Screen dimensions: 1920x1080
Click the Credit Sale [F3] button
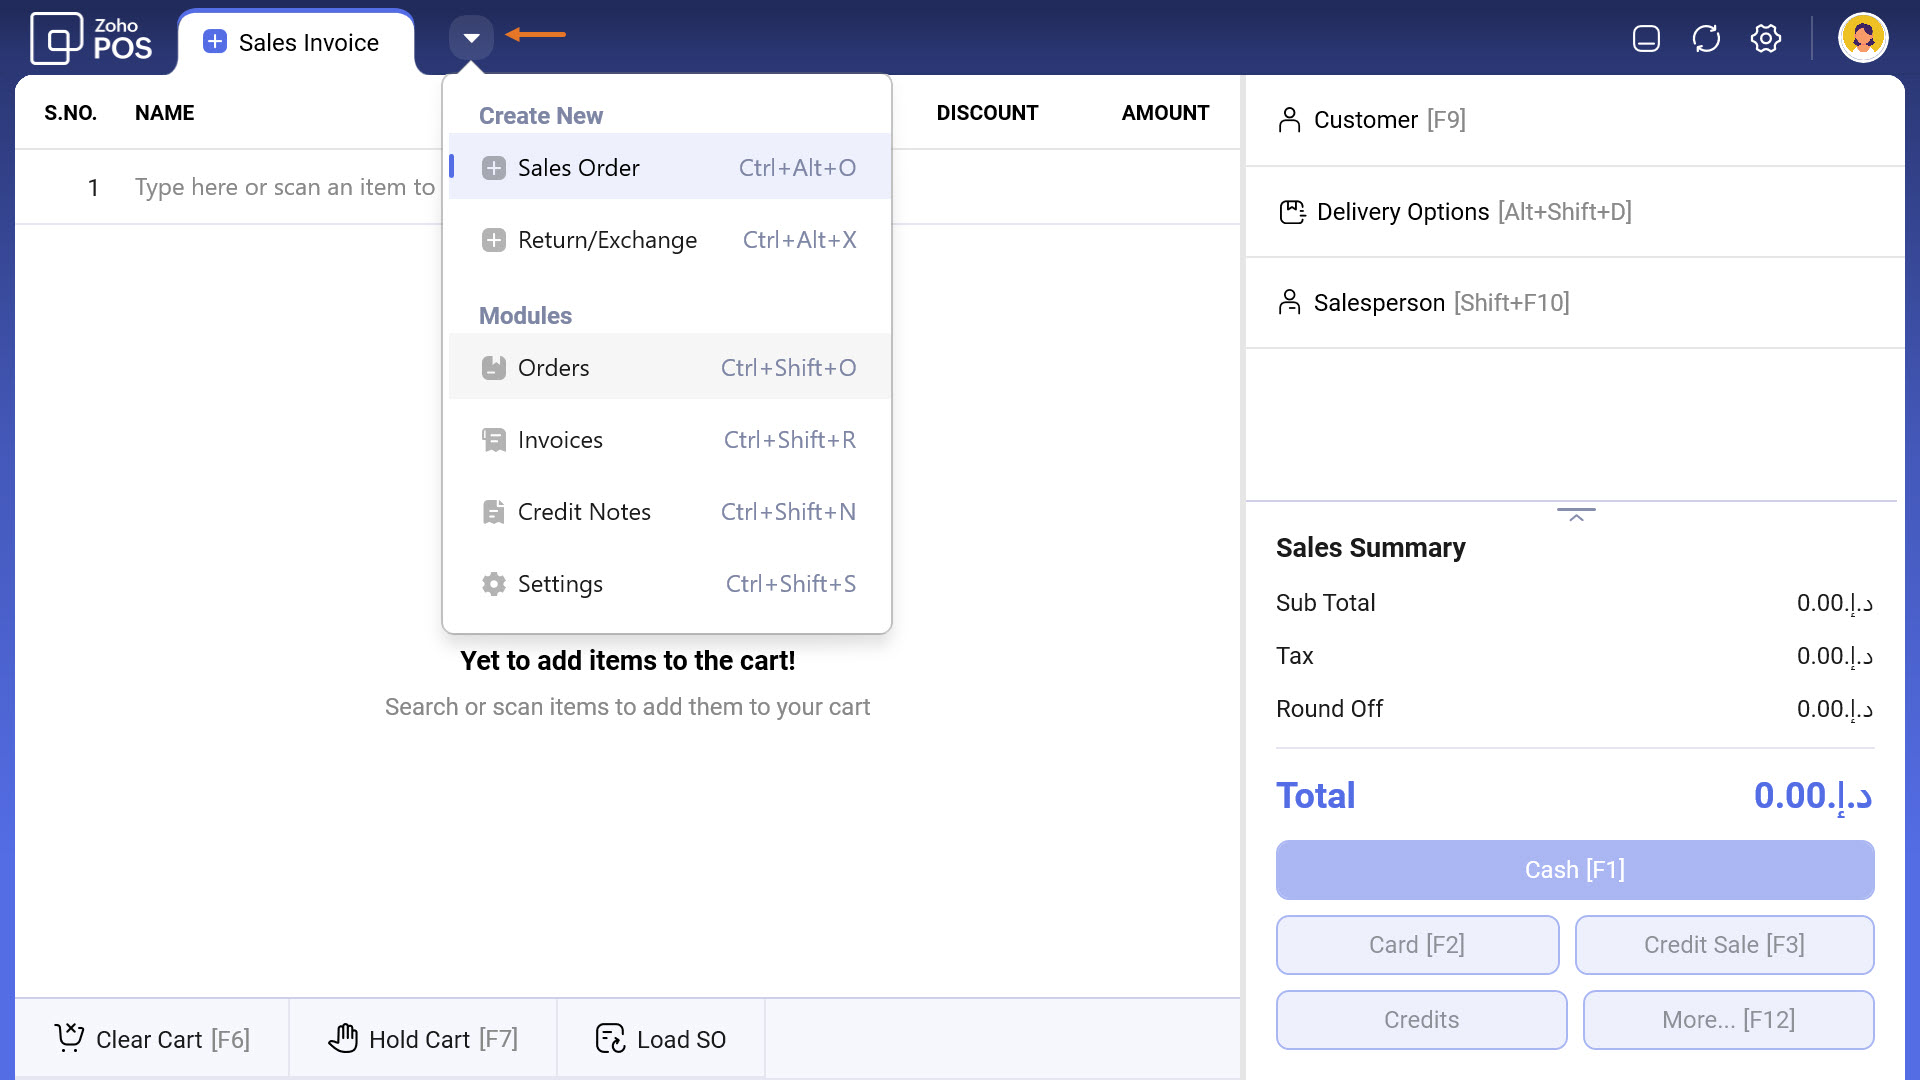(x=1724, y=945)
